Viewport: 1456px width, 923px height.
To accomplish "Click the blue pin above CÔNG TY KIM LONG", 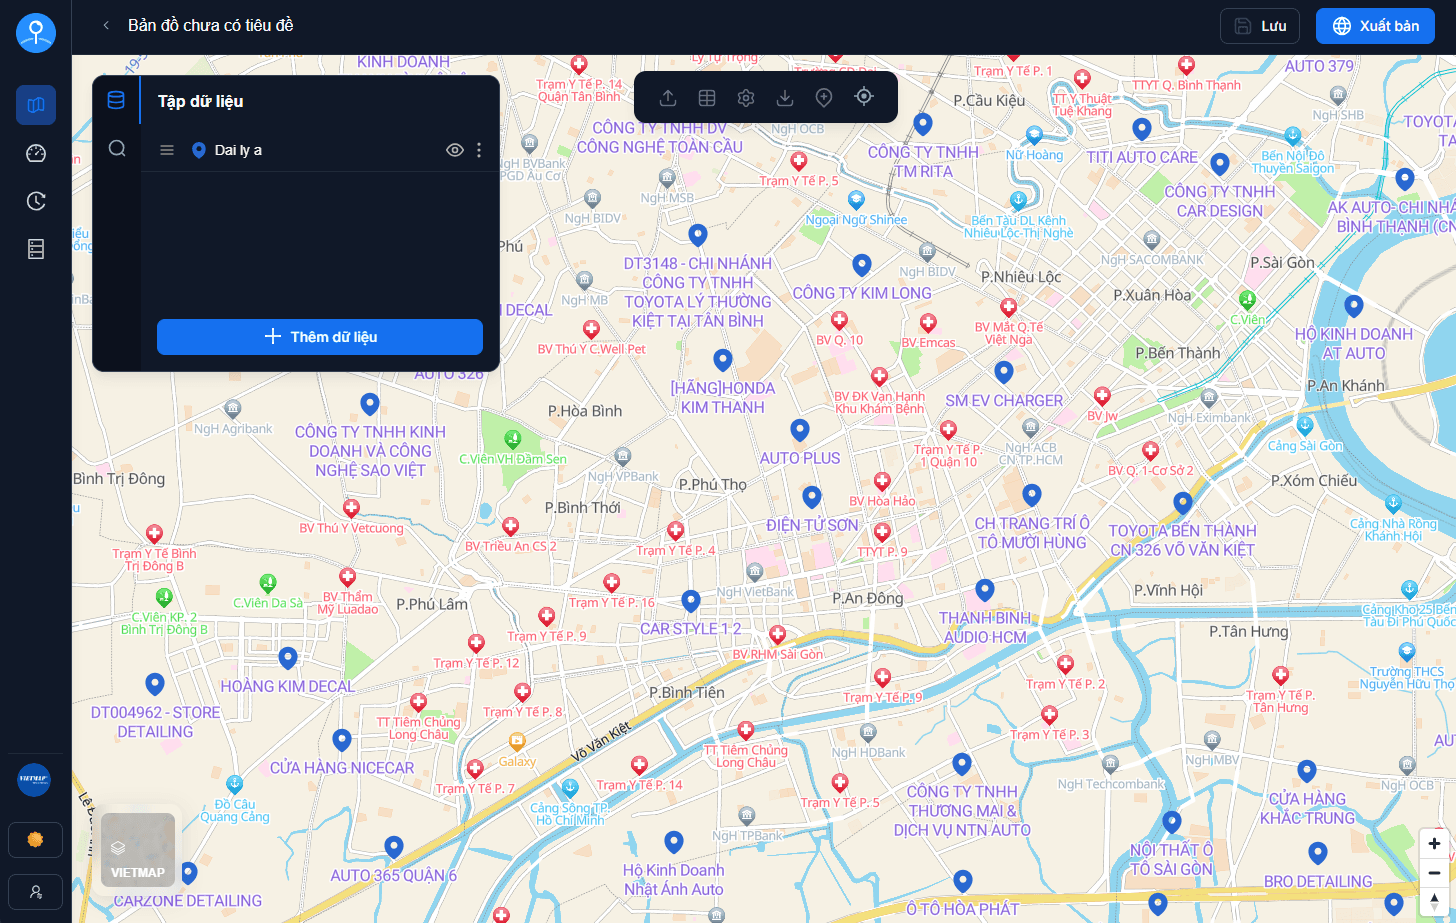I will (862, 265).
